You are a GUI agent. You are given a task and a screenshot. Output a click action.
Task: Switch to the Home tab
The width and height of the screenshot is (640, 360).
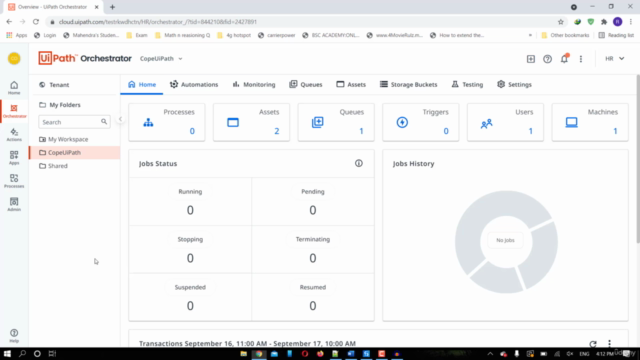coord(142,84)
